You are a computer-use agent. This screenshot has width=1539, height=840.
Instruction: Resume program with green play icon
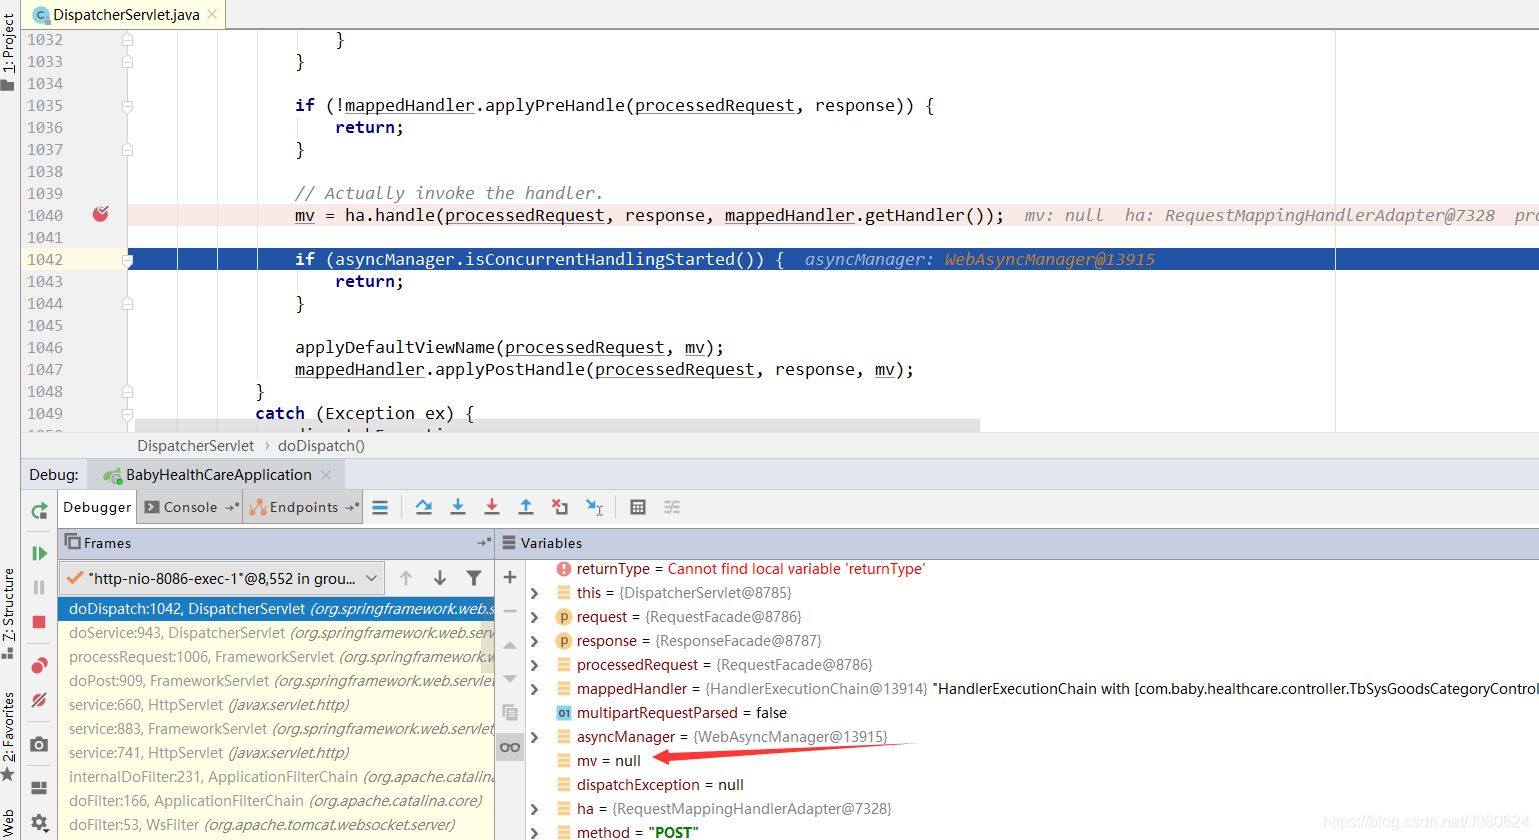(x=39, y=553)
